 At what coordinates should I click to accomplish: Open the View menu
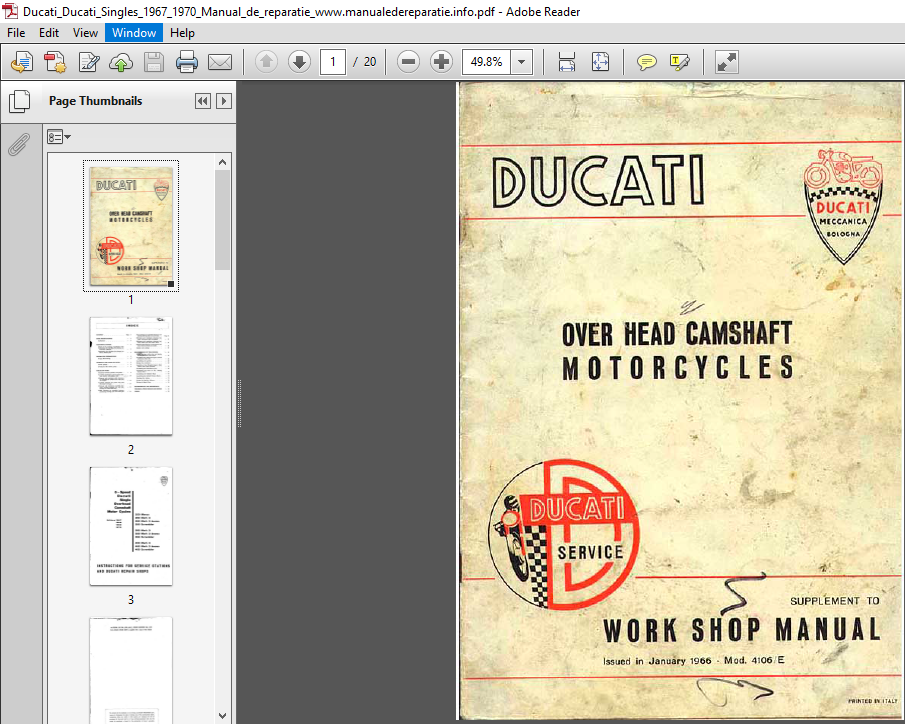85,33
